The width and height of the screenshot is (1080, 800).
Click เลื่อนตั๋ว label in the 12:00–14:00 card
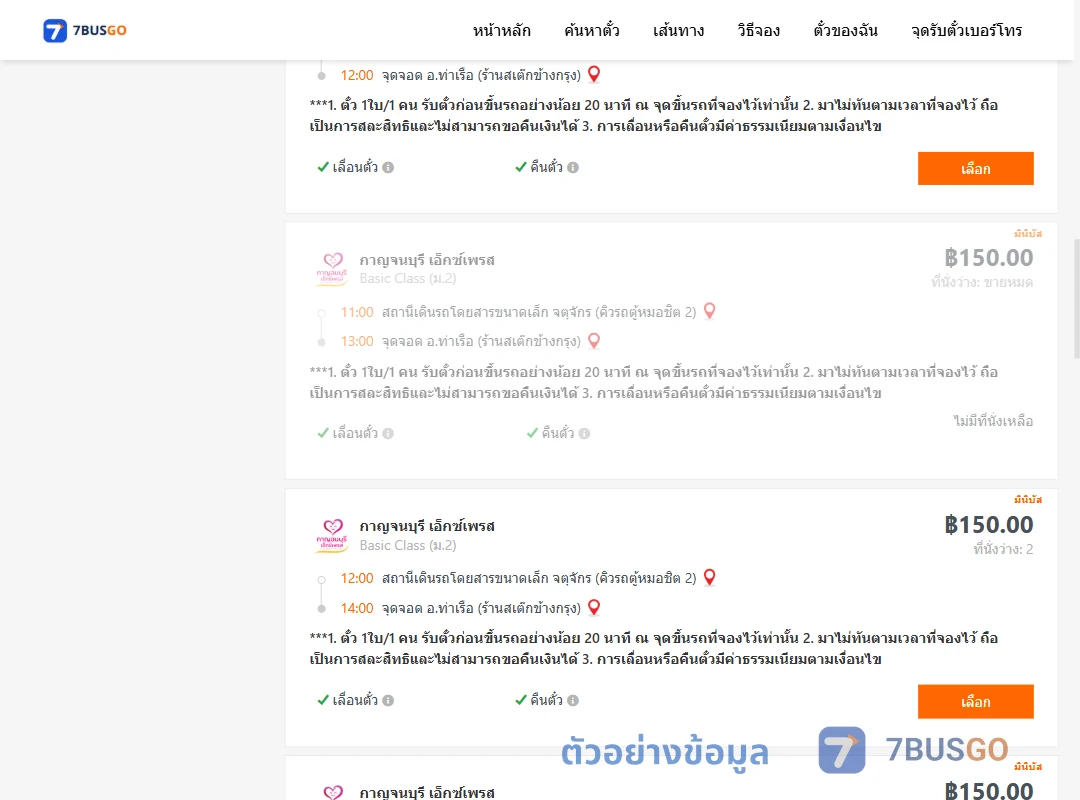(x=355, y=700)
